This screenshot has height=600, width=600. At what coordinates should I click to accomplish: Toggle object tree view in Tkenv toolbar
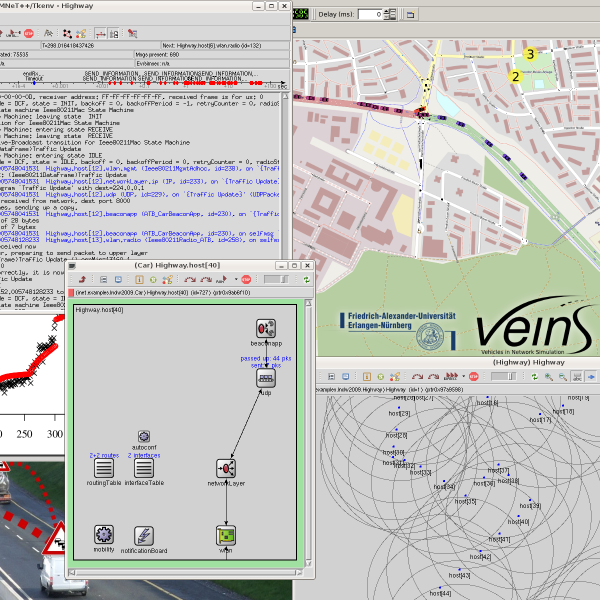click(114, 34)
